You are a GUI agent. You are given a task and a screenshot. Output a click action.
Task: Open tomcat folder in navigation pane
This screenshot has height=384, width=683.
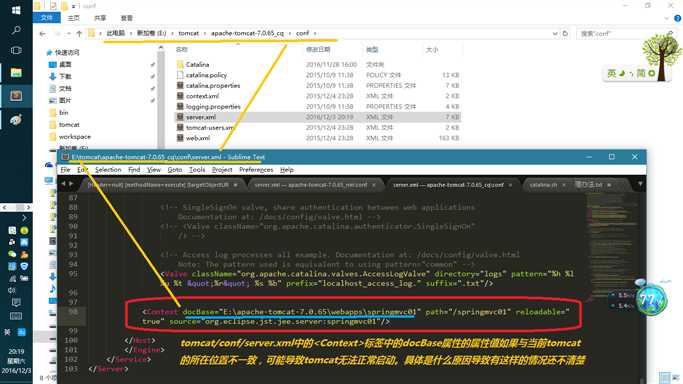click(x=69, y=125)
